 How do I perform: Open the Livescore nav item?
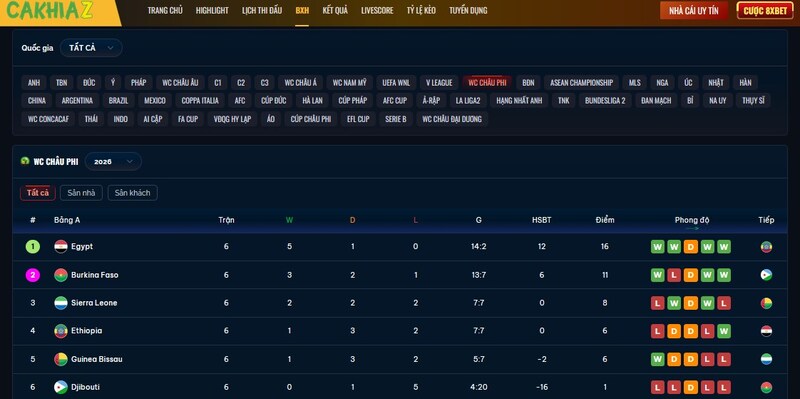point(377,10)
